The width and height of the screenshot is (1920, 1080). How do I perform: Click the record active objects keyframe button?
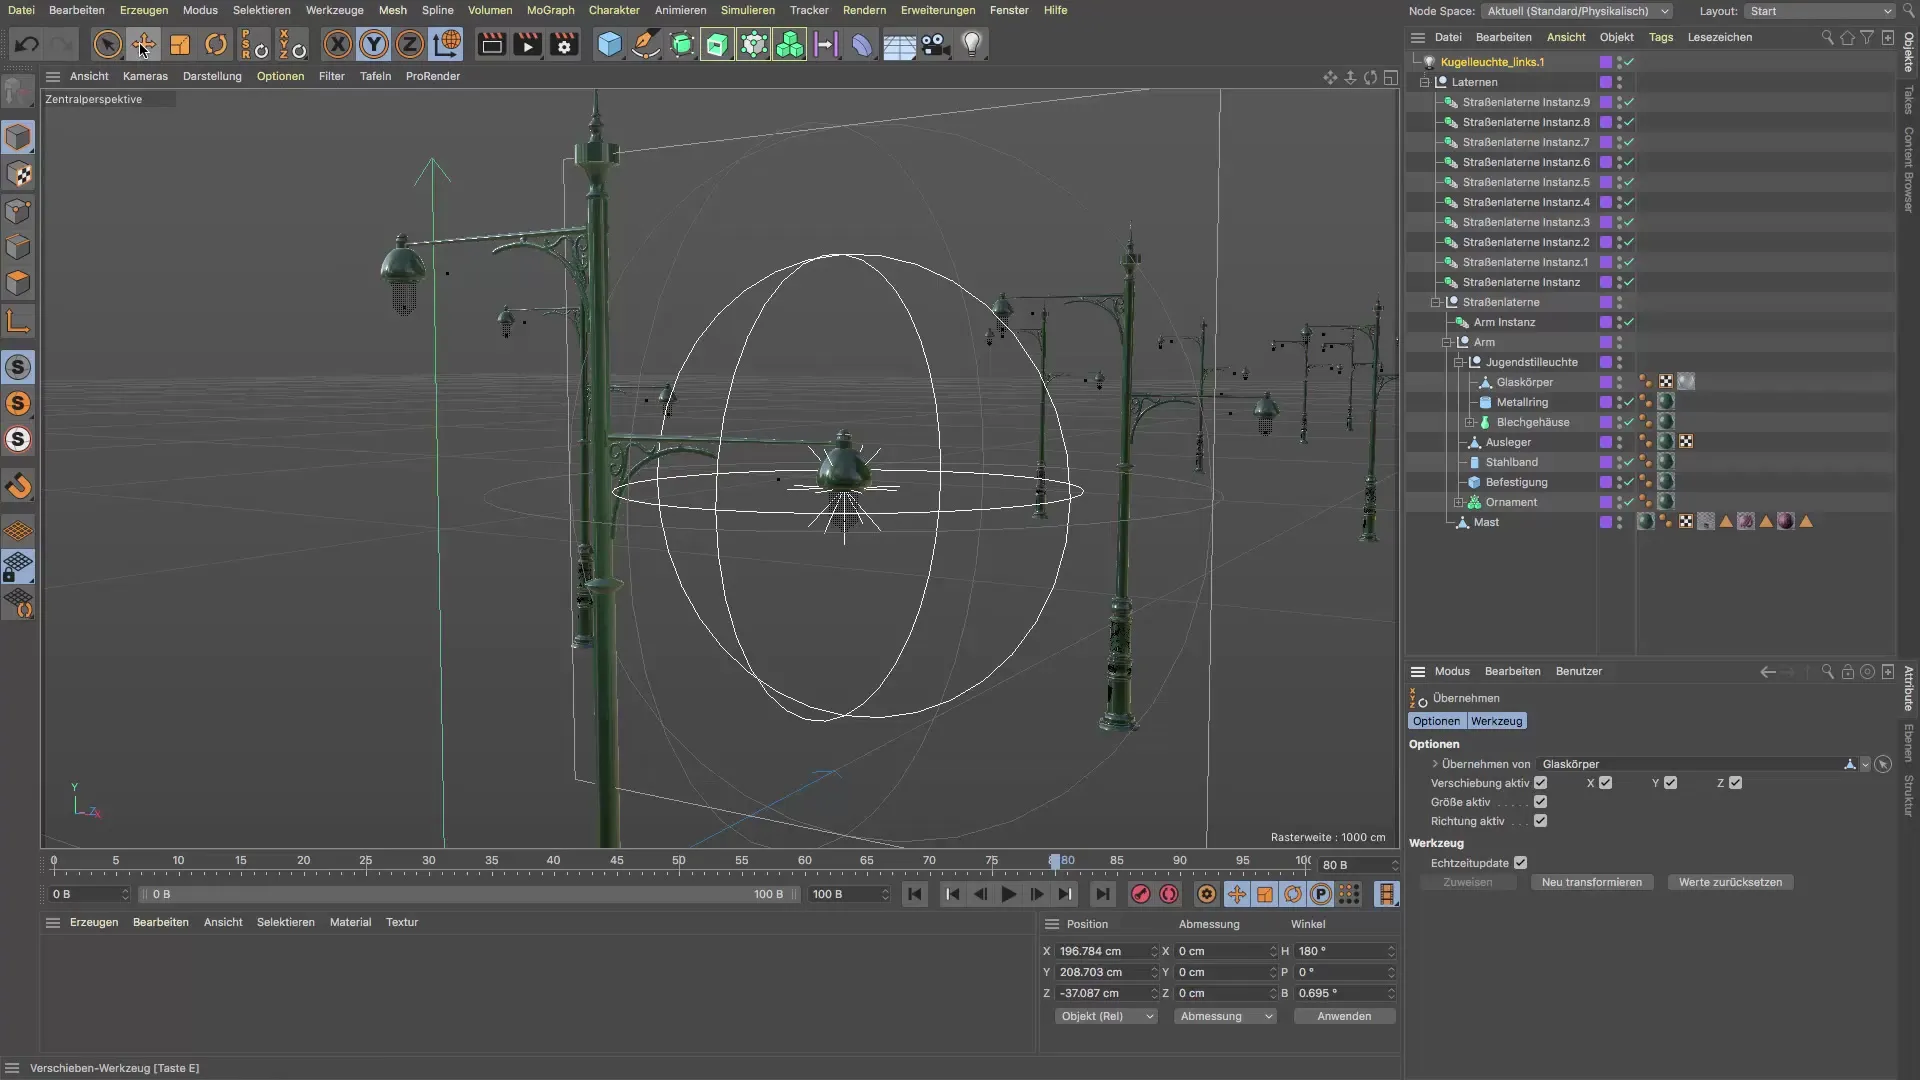coord(1140,894)
